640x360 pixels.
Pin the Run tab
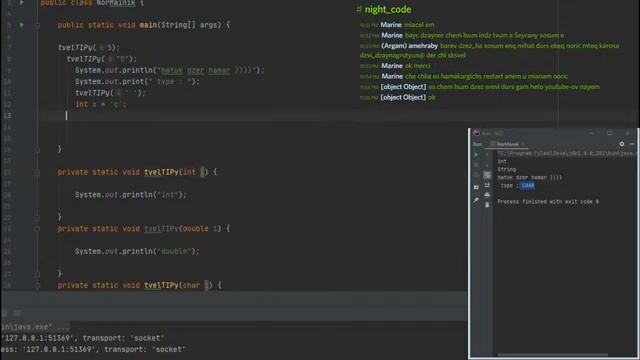click(x=476, y=200)
